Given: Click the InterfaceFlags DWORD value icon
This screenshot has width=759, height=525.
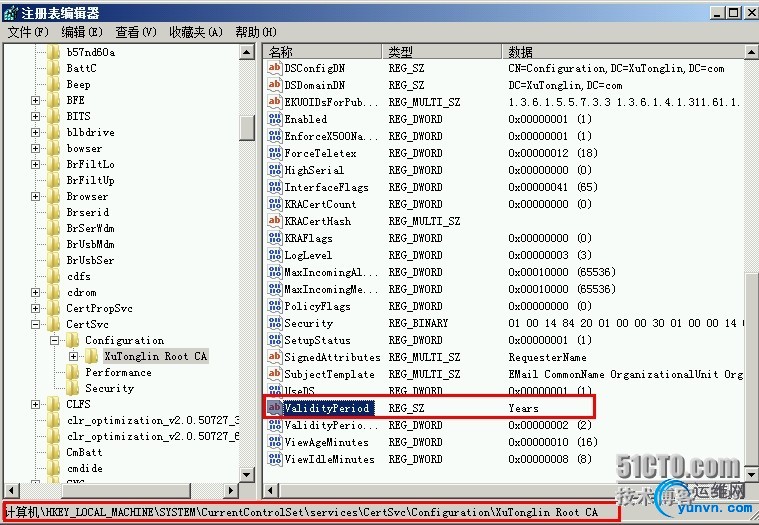Looking at the screenshot, I should coord(274,187).
